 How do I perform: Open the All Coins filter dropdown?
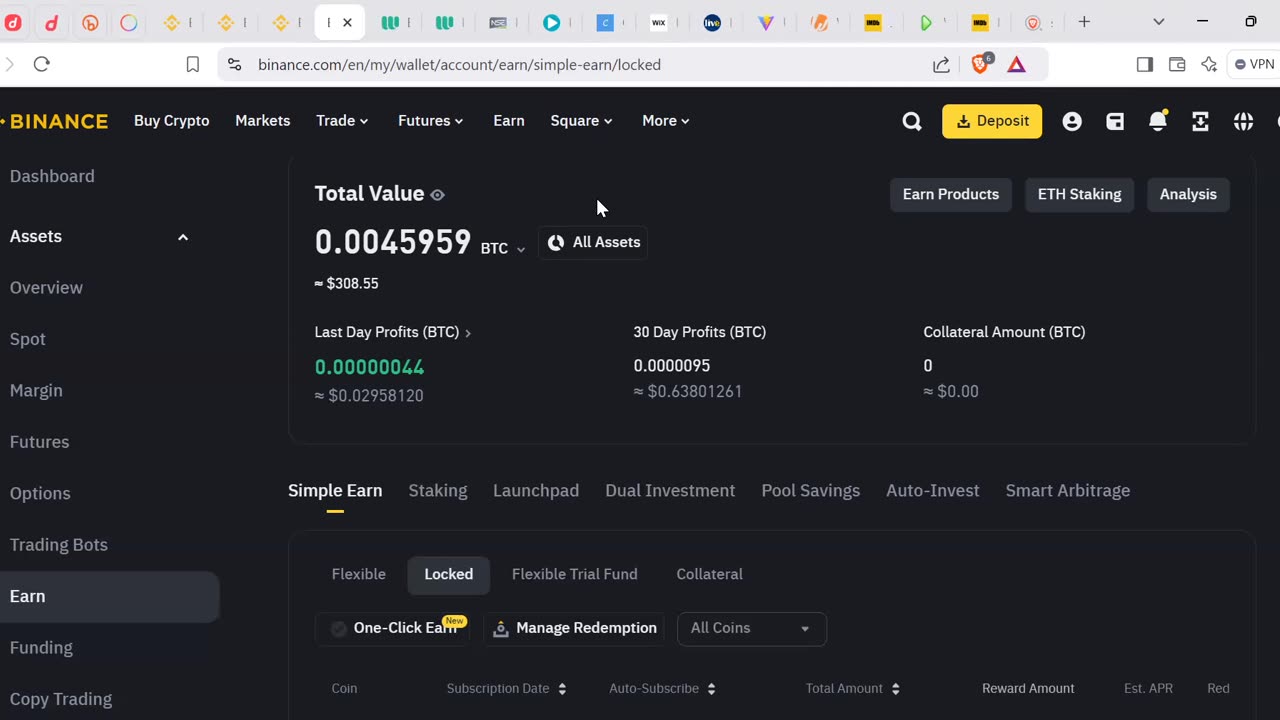pyautogui.click(x=752, y=628)
